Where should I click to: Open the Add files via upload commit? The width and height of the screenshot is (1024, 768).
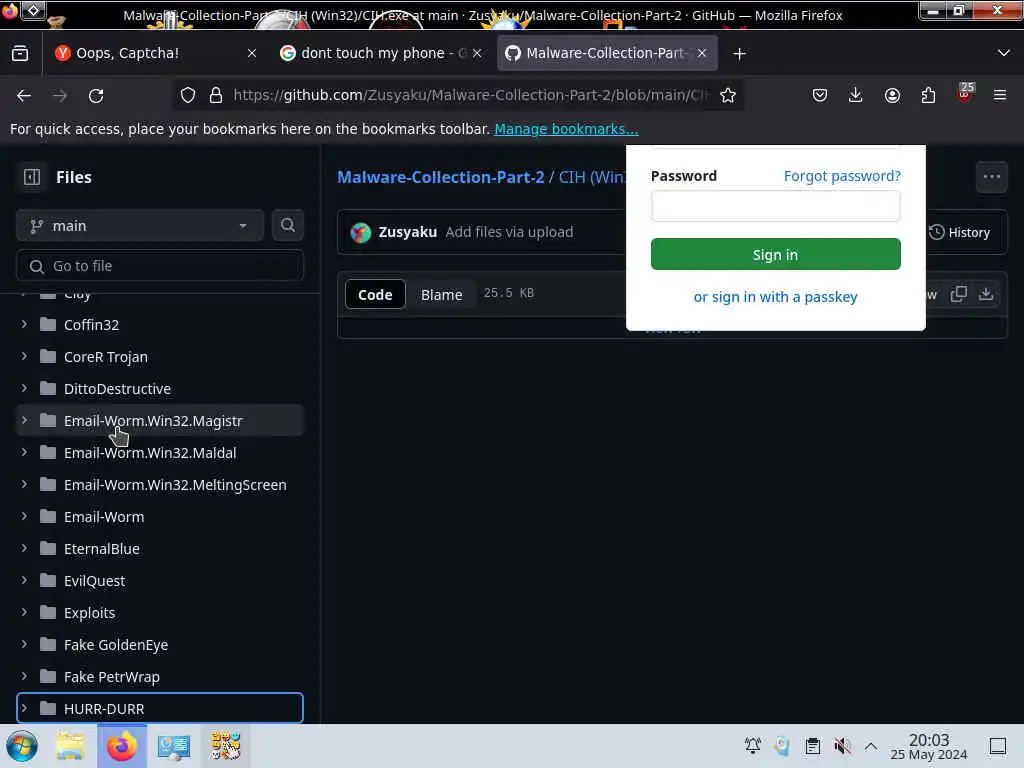509,232
